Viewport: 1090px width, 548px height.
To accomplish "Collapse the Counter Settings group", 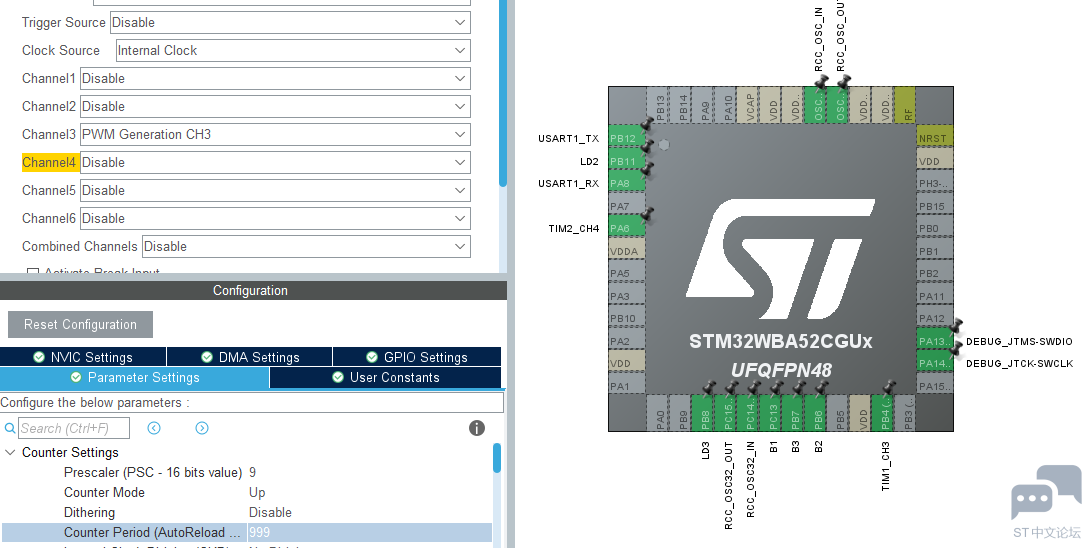I will [x=10, y=452].
